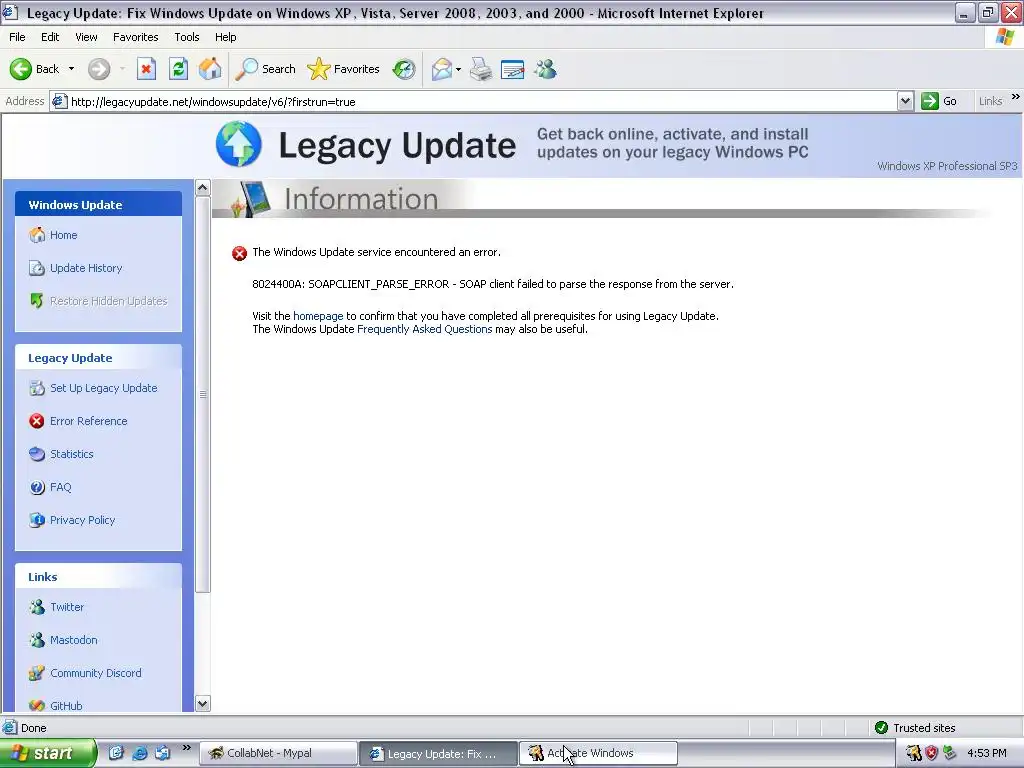Image resolution: width=1024 pixels, height=768 pixels.
Task: Switch to CollabNet - Mypal taskbar window
Action: [x=278, y=753]
